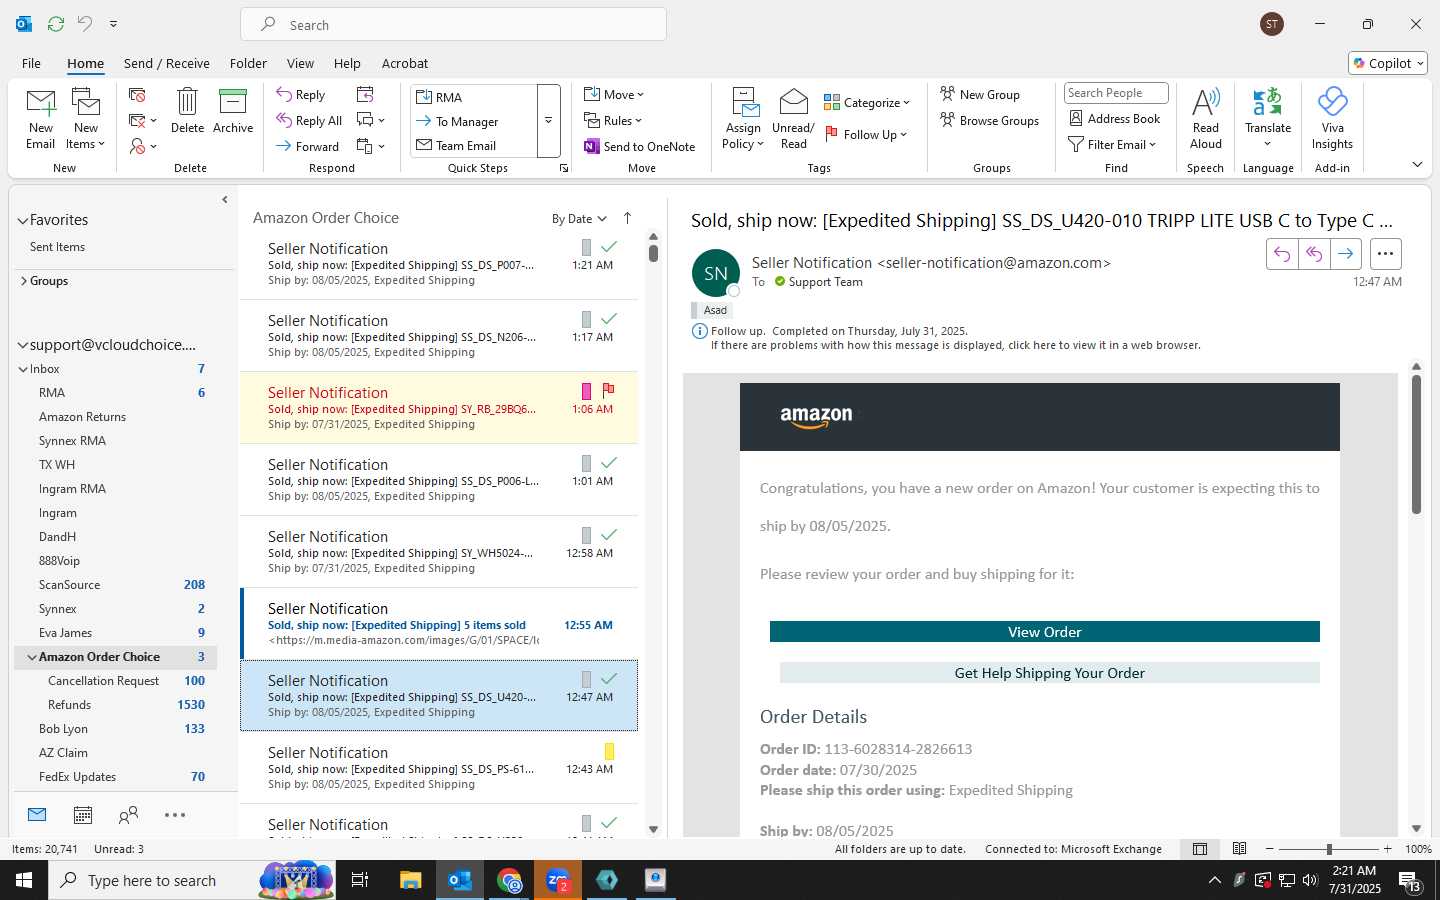Select the Team Email quick step

pyautogui.click(x=474, y=145)
